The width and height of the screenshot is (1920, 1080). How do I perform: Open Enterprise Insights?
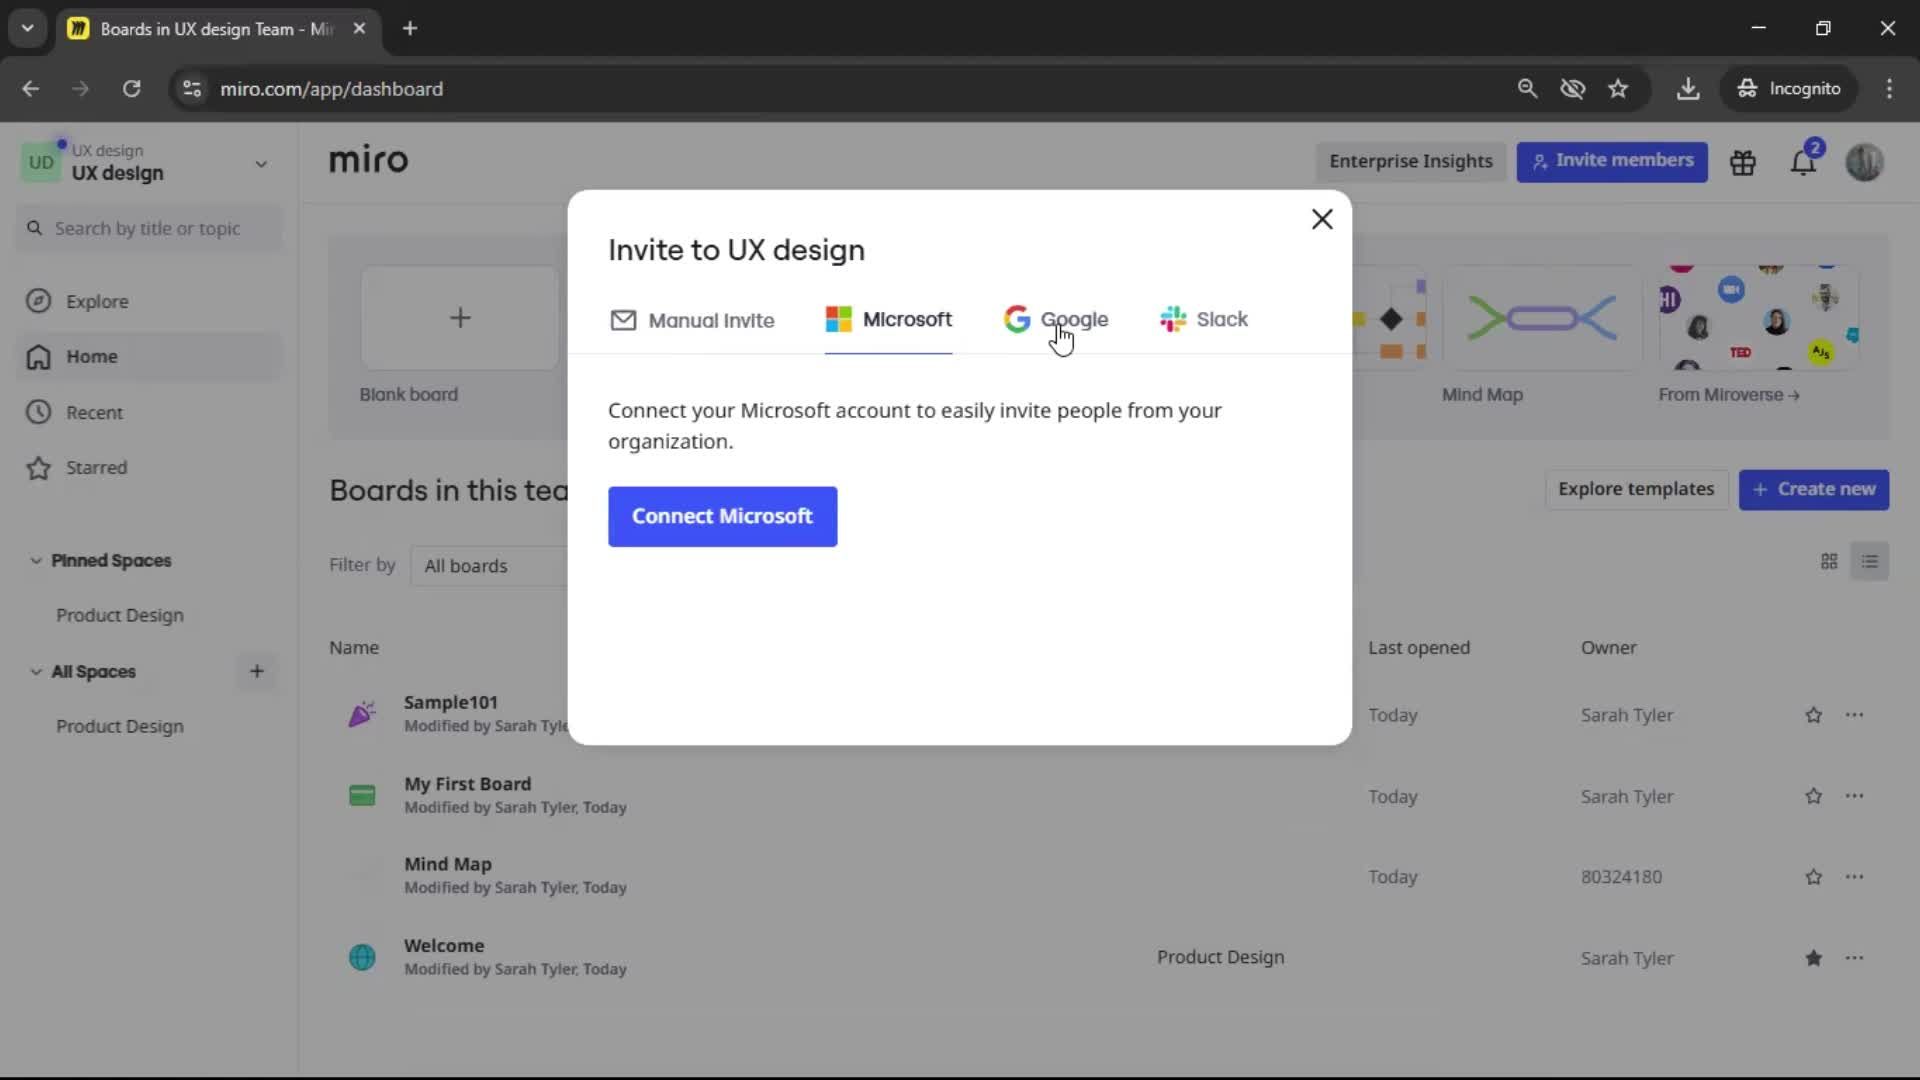point(1410,161)
